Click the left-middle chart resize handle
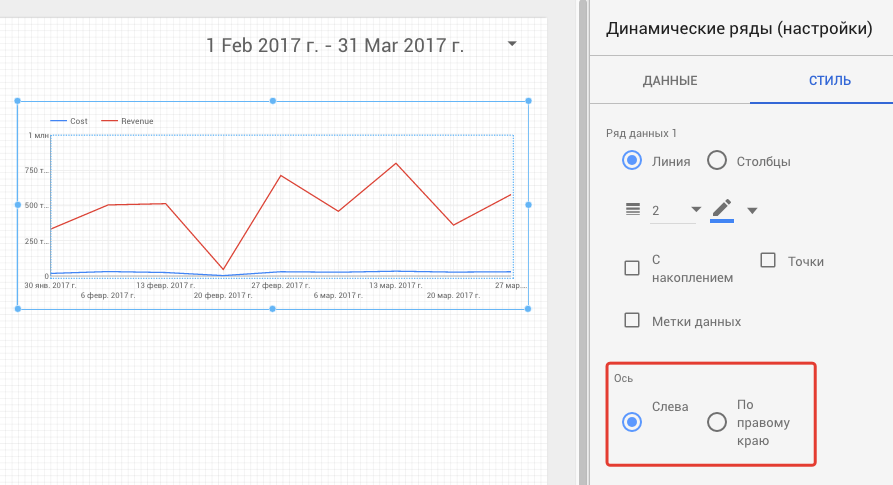Image resolution: width=893 pixels, height=485 pixels. tap(18, 205)
